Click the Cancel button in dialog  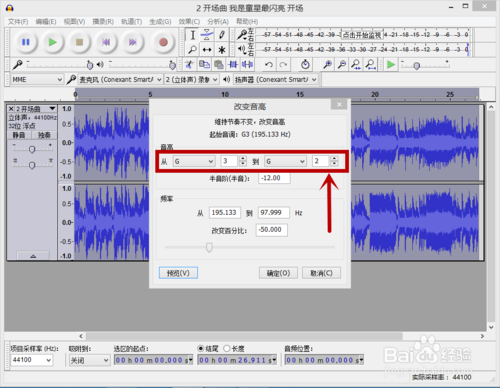(321, 273)
